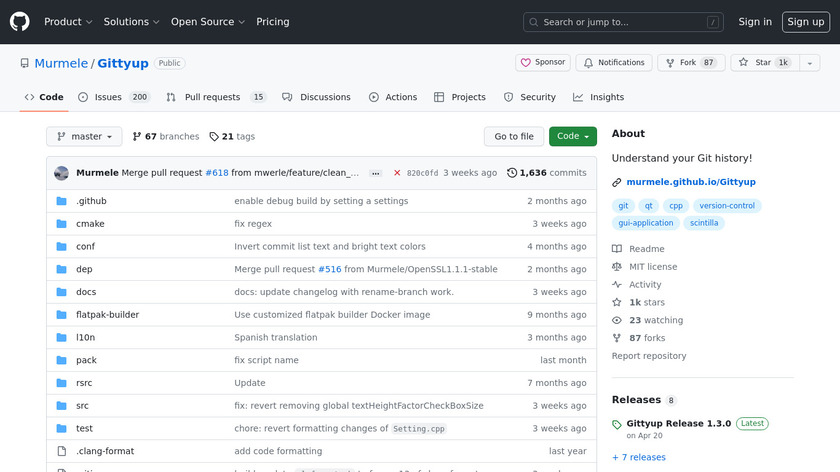The height and width of the screenshot is (472, 840).
Task: Expand the Solutions menu
Action: pyautogui.click(x=131, y=22)
